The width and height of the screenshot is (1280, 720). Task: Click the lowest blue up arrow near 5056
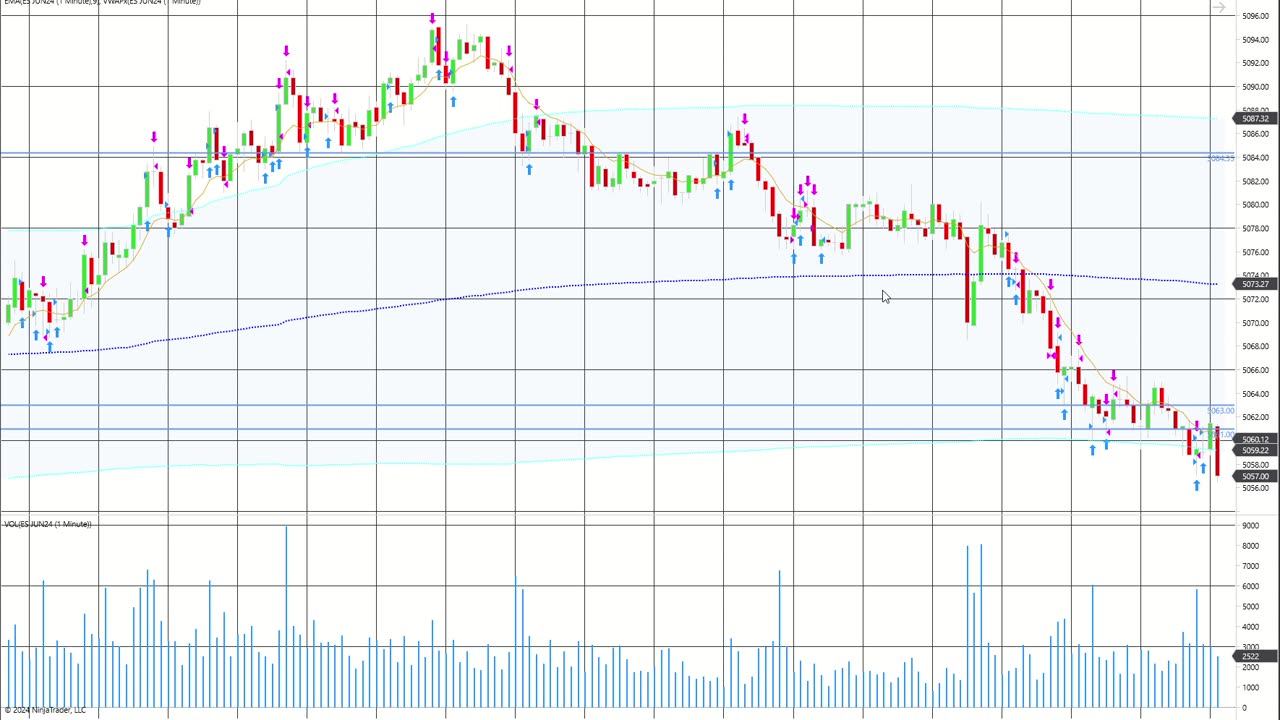(1196, 485)
